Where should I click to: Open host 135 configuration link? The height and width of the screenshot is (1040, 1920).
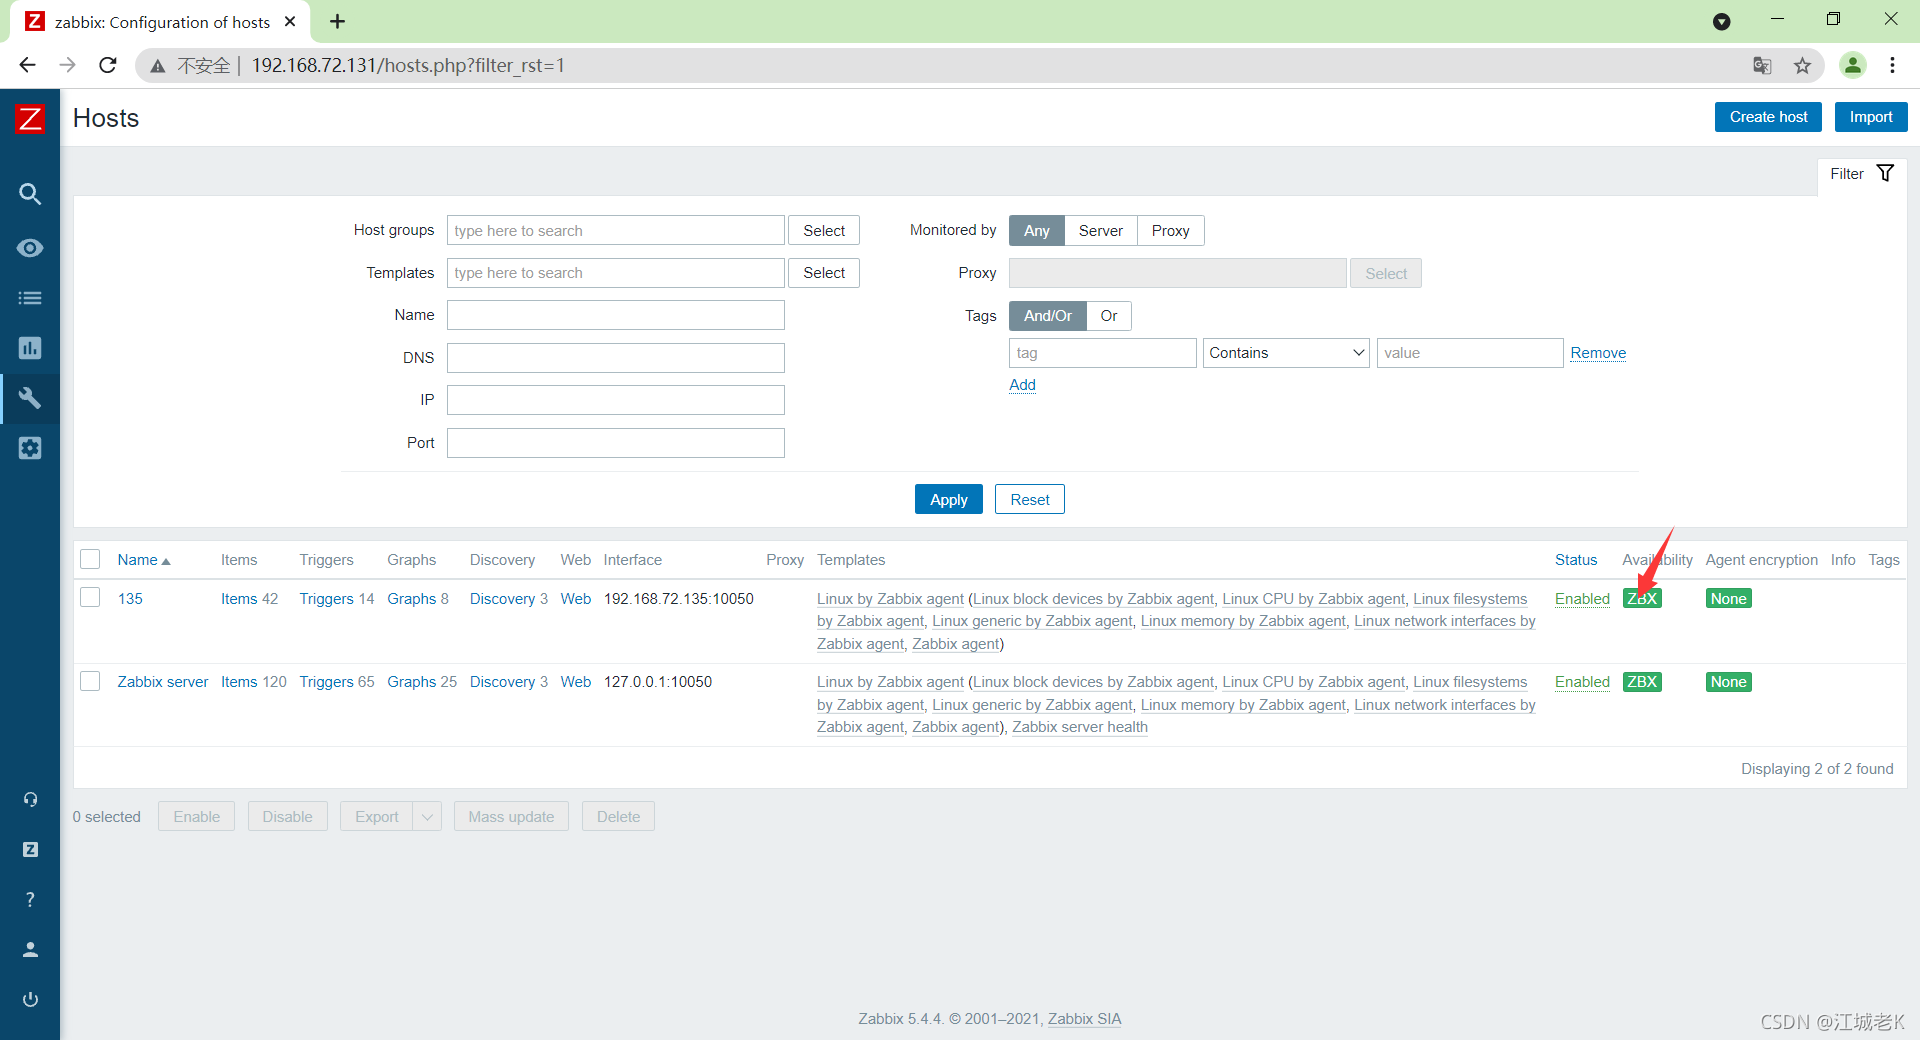click(x=130, y=599)
